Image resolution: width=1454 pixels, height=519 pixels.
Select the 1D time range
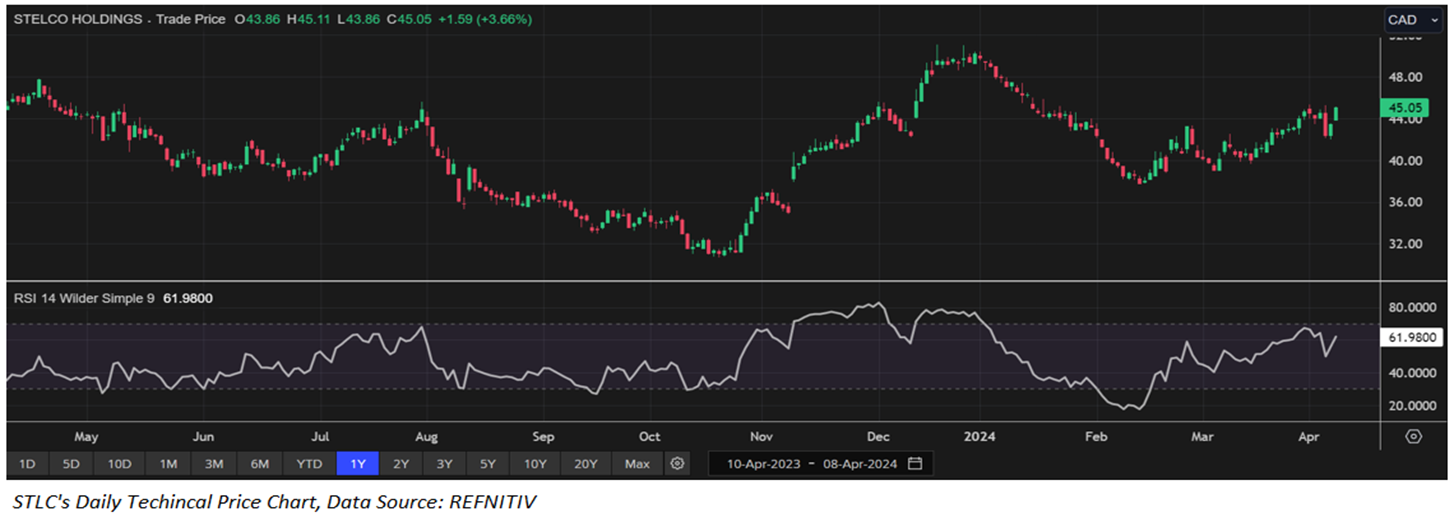pos(27,464)
